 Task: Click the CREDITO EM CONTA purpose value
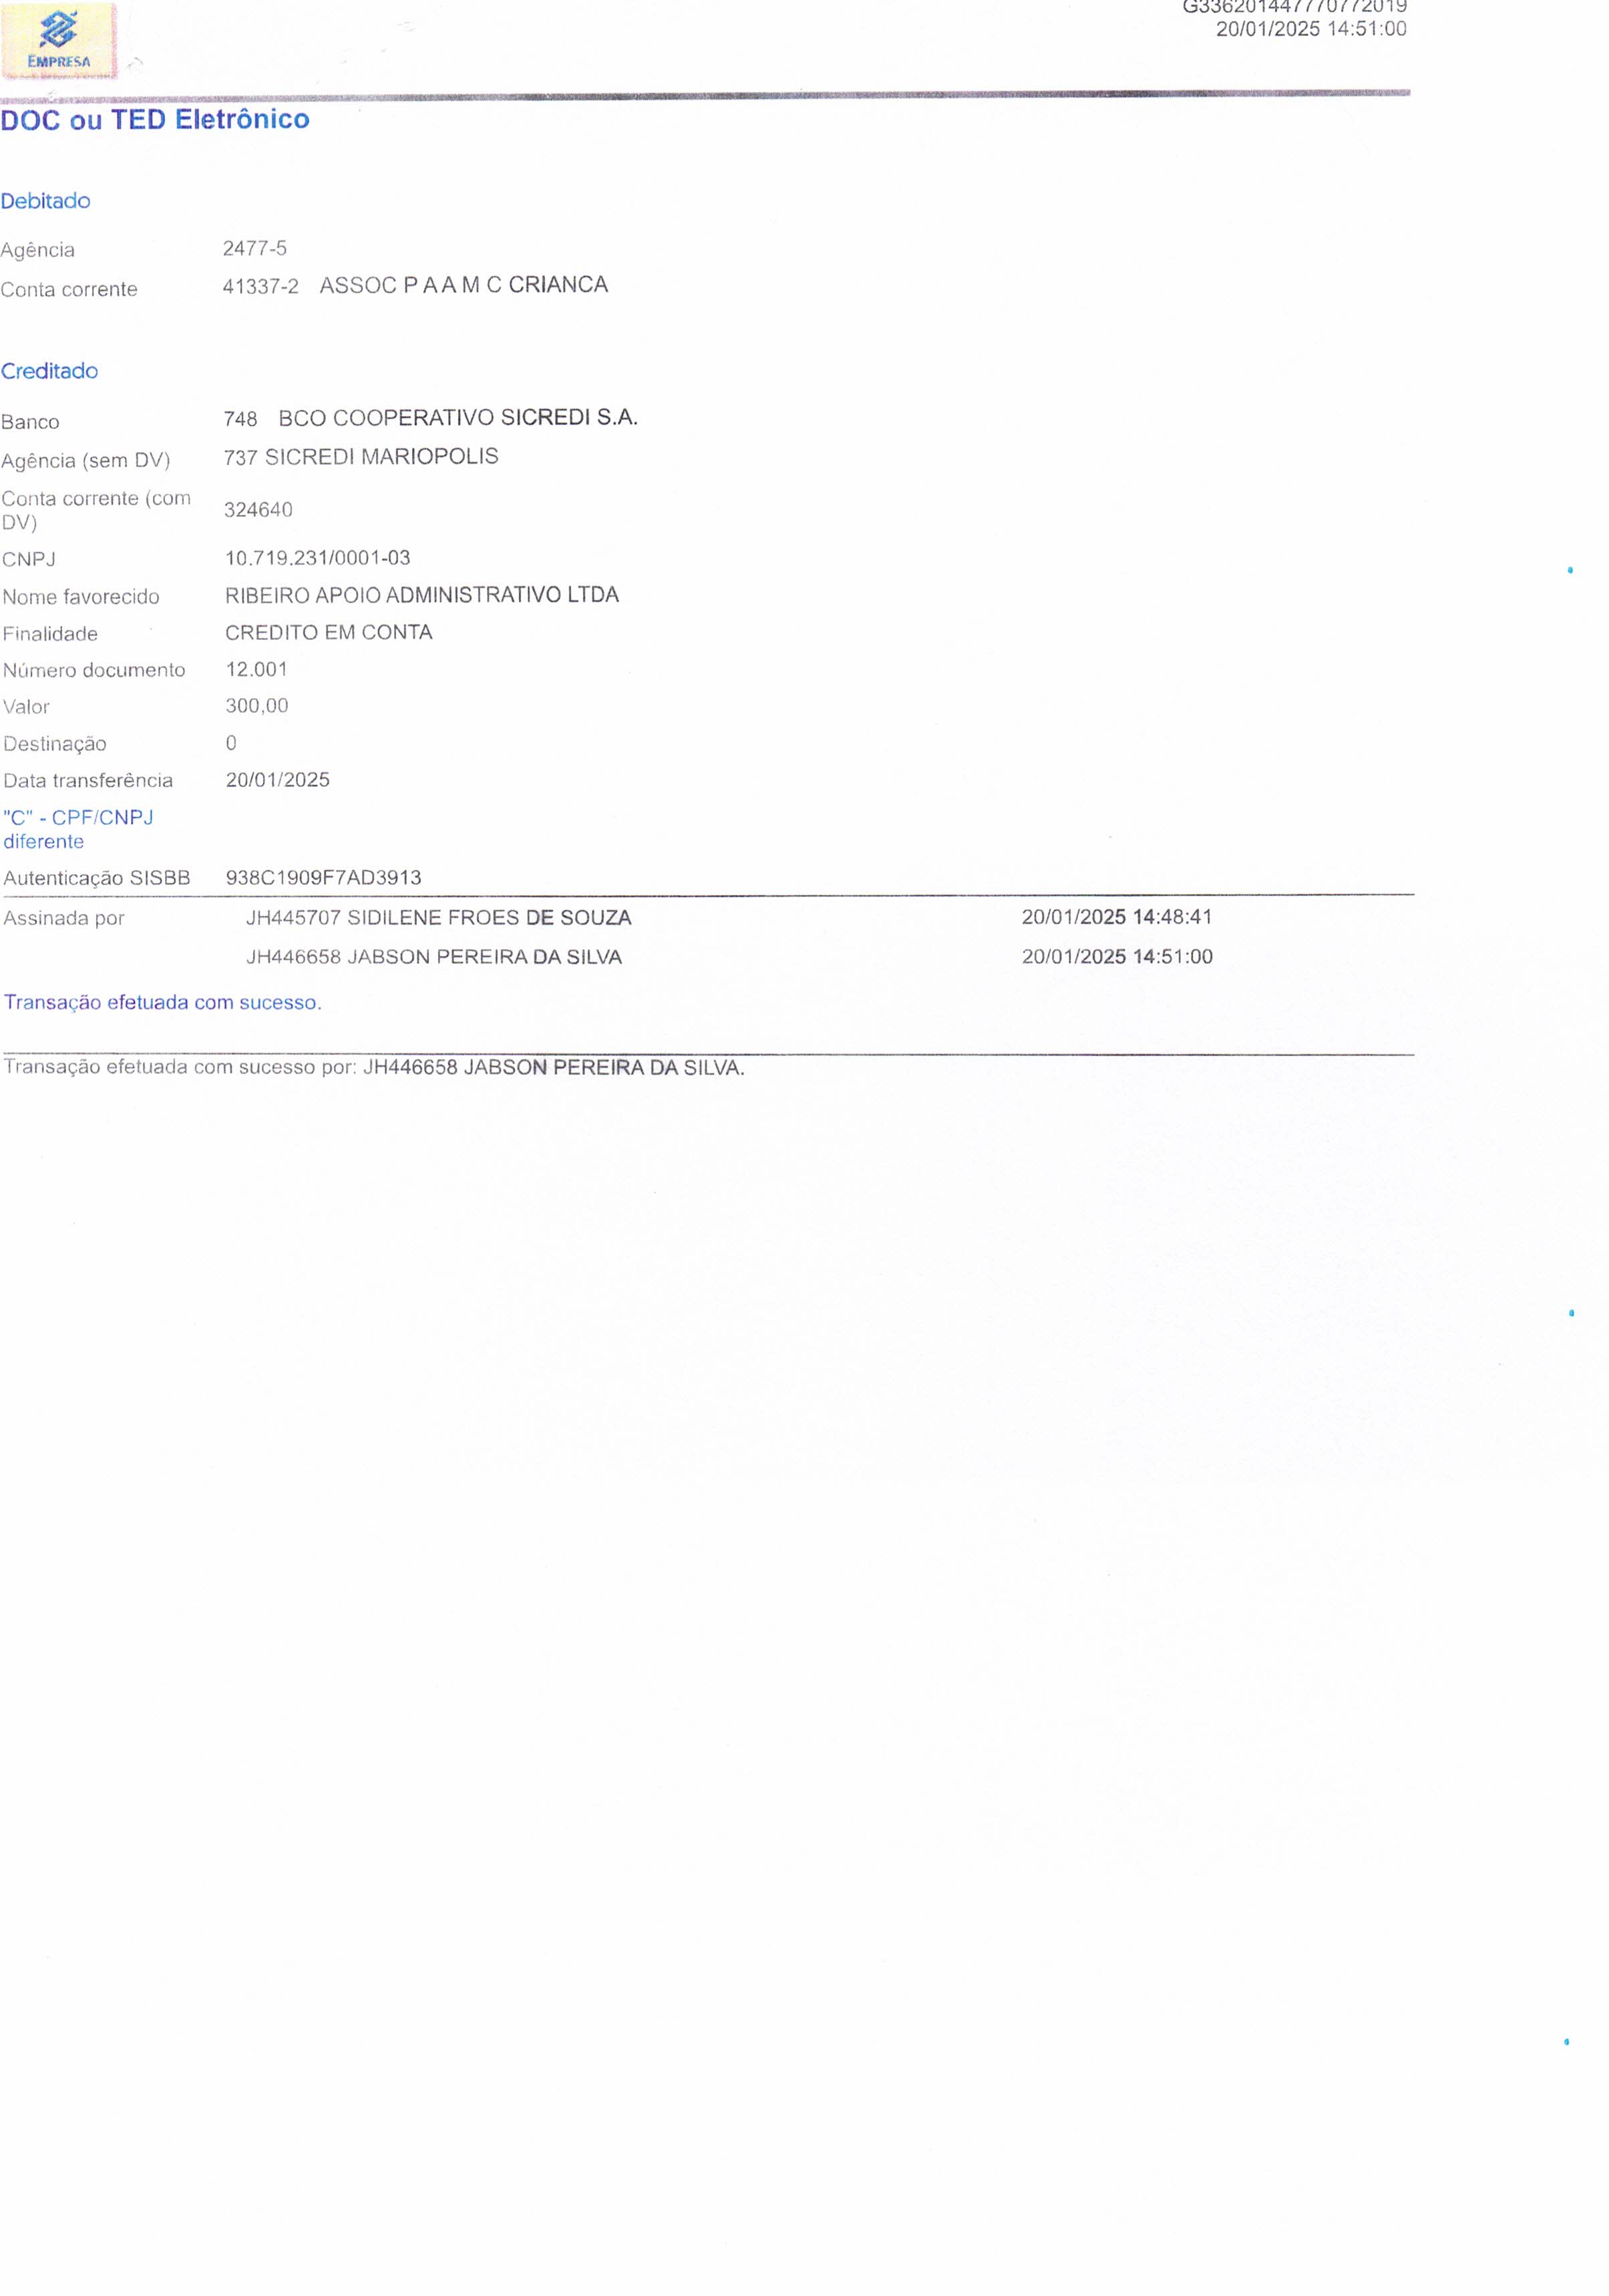[328, 632]
